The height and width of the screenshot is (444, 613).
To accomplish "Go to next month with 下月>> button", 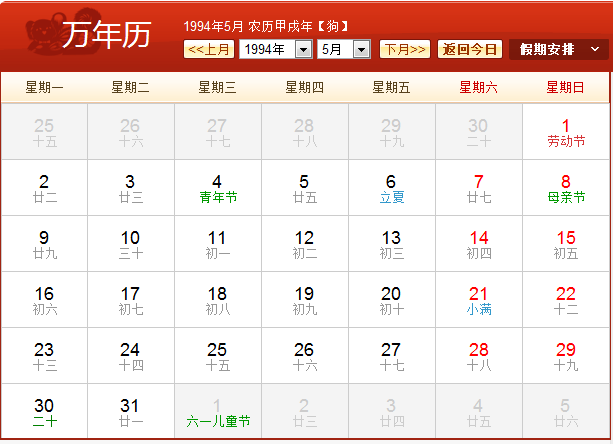I will click(405, 49).
